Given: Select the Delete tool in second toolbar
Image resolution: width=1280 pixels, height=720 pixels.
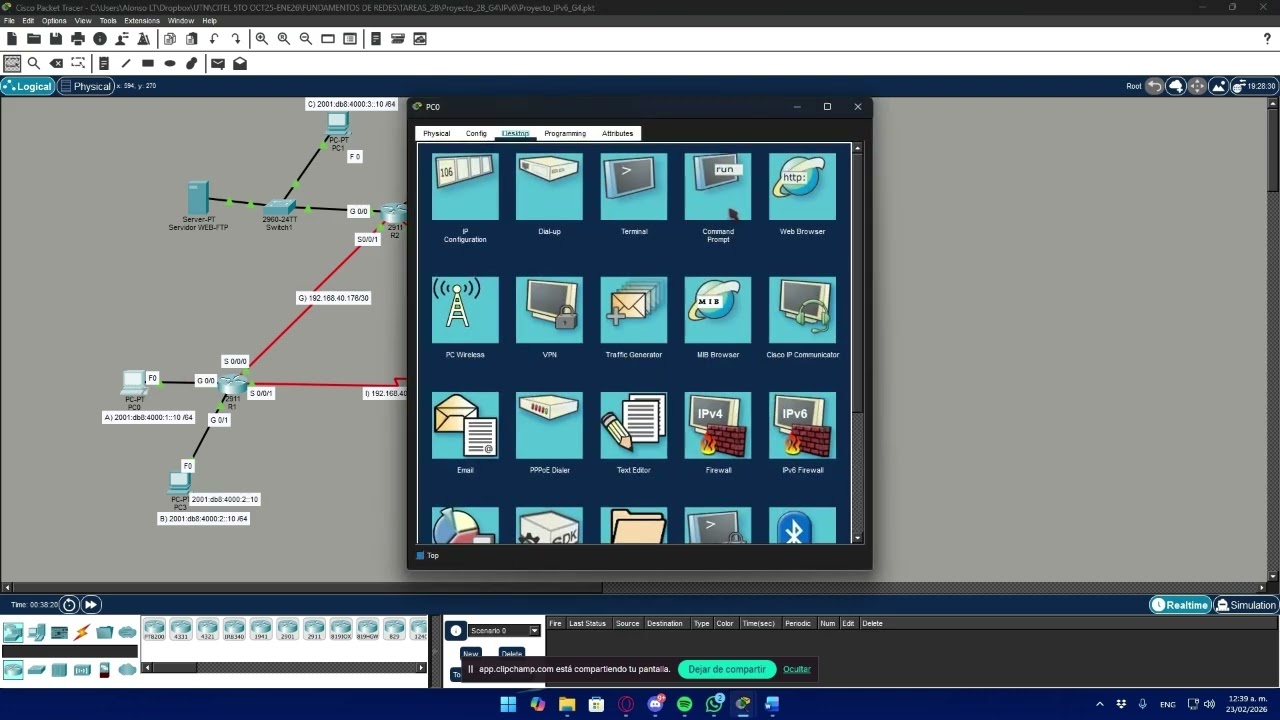Looking at the screenshot, I should pyautogui.click(x=56, y=63).
